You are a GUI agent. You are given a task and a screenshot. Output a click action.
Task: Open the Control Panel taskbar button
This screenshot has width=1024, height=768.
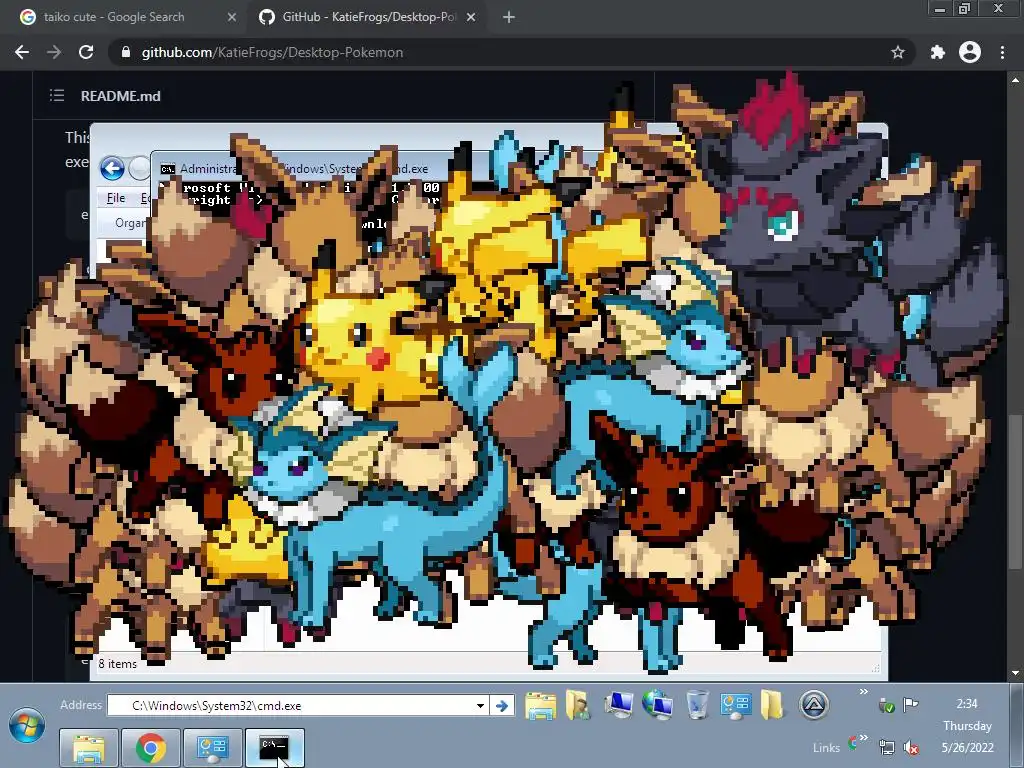[213, 748]
